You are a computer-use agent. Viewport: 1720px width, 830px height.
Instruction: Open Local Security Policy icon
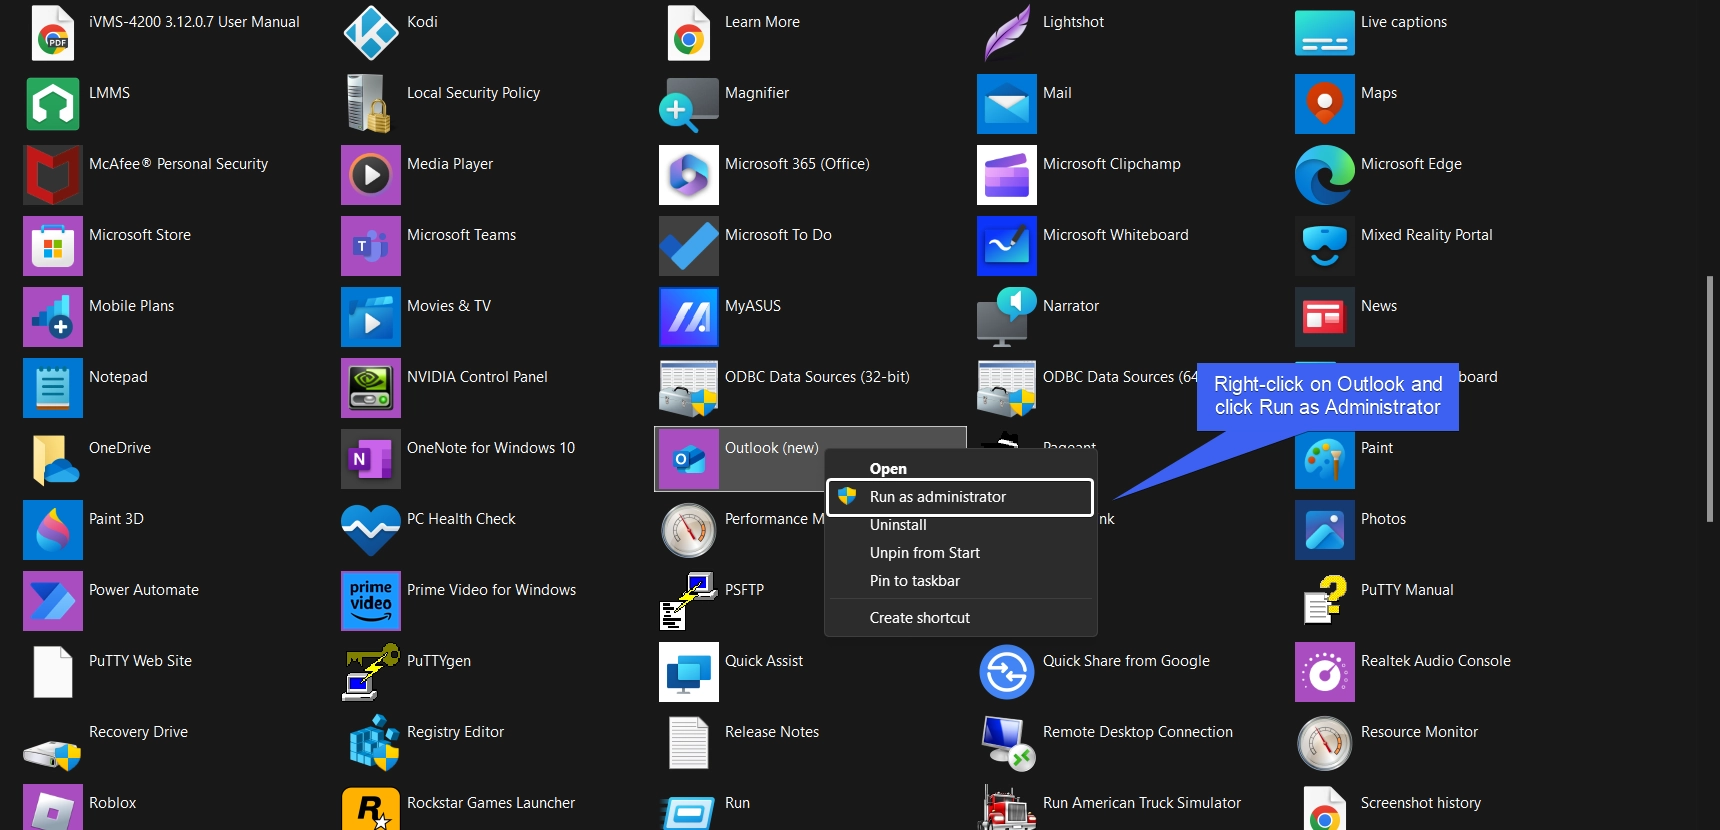click(x=371, y=104)
